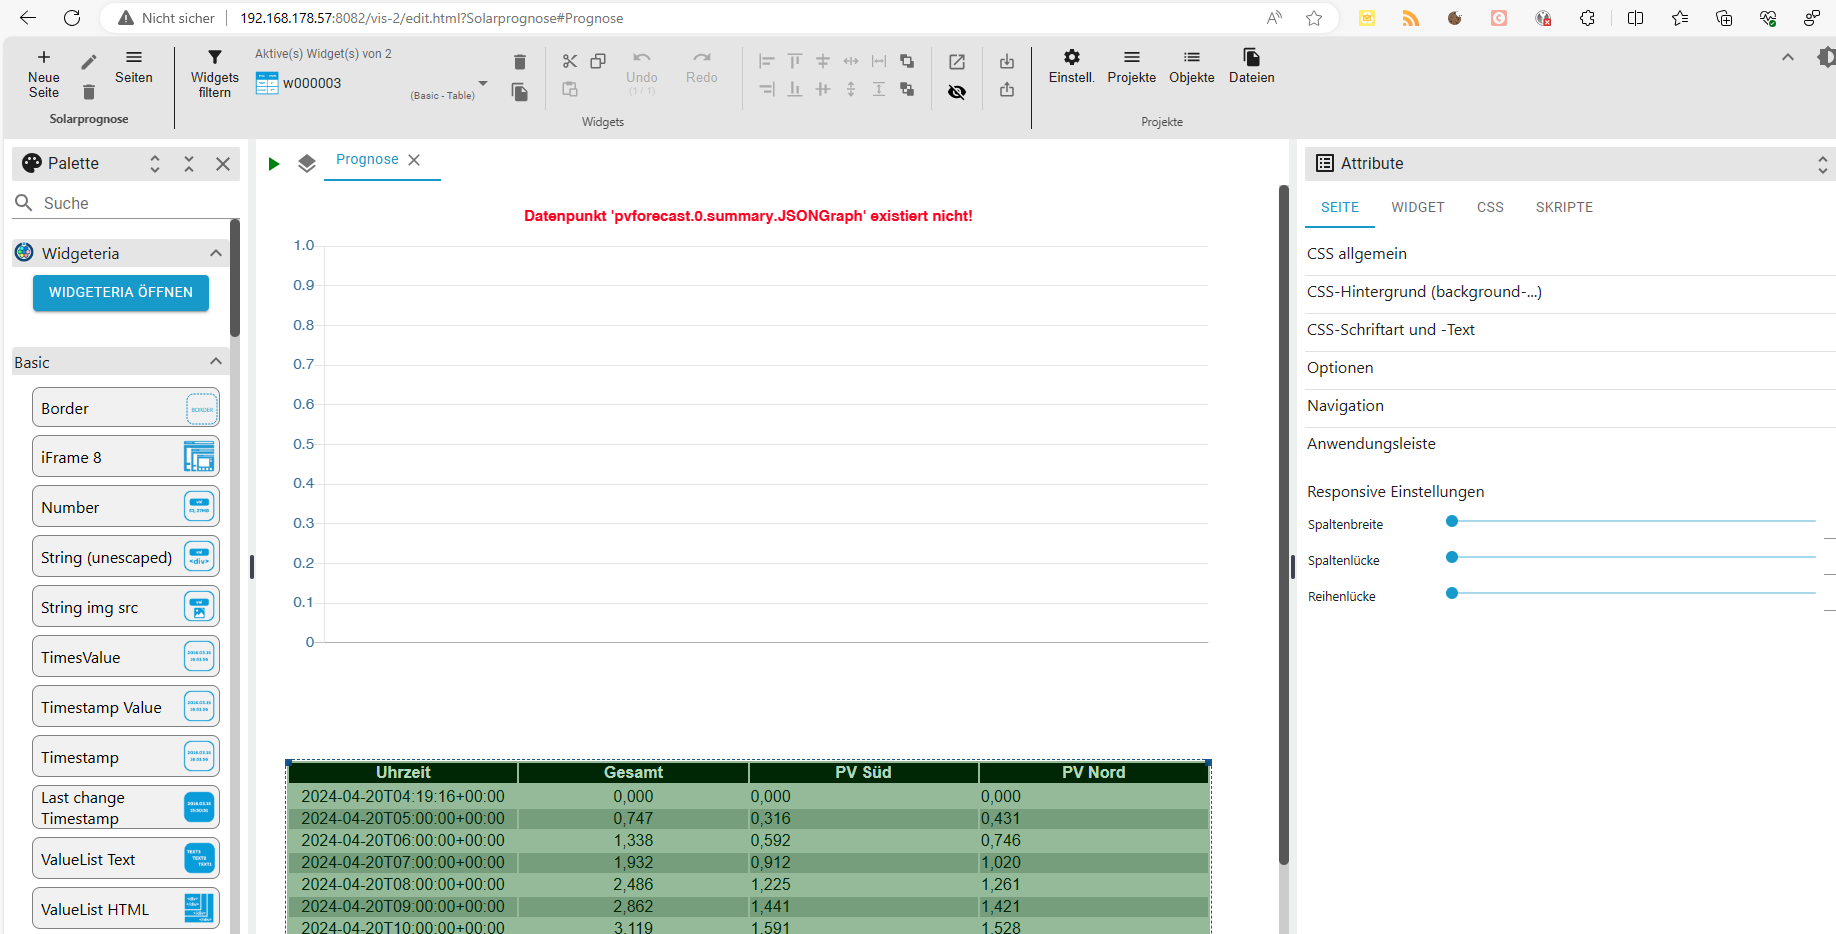This screenshot has height=934, width=1836.
Task: Toggle Attribute panel expand arrows
Action: point(1823,164)
